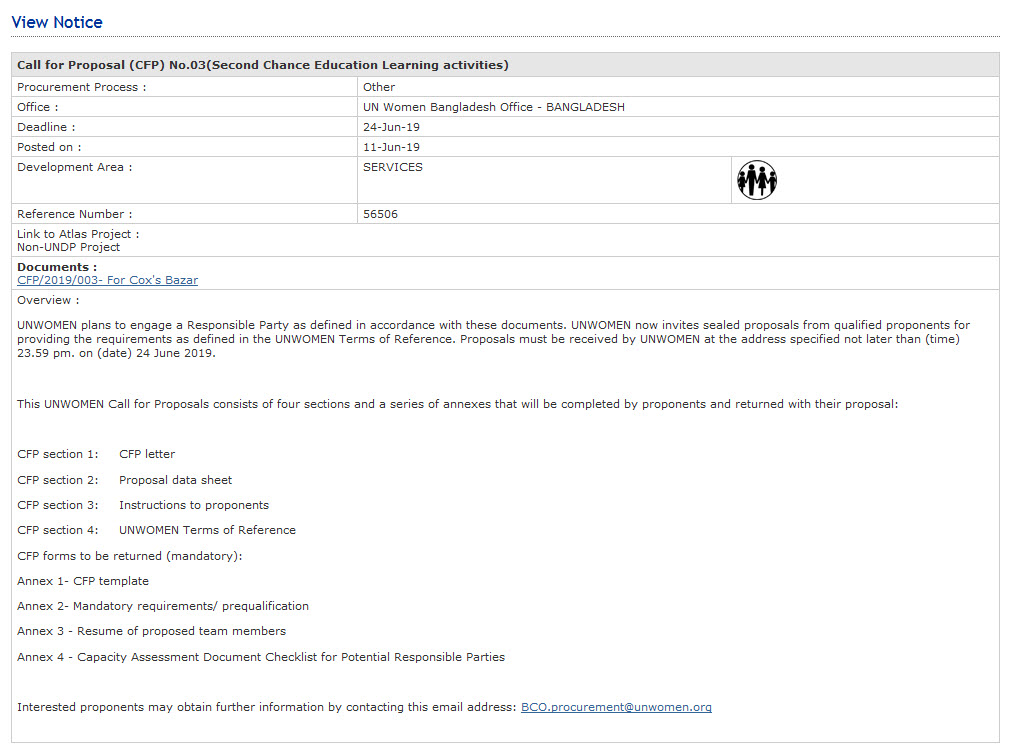
Task: Select the posted date 11-Jun-19
Action: 391,147
